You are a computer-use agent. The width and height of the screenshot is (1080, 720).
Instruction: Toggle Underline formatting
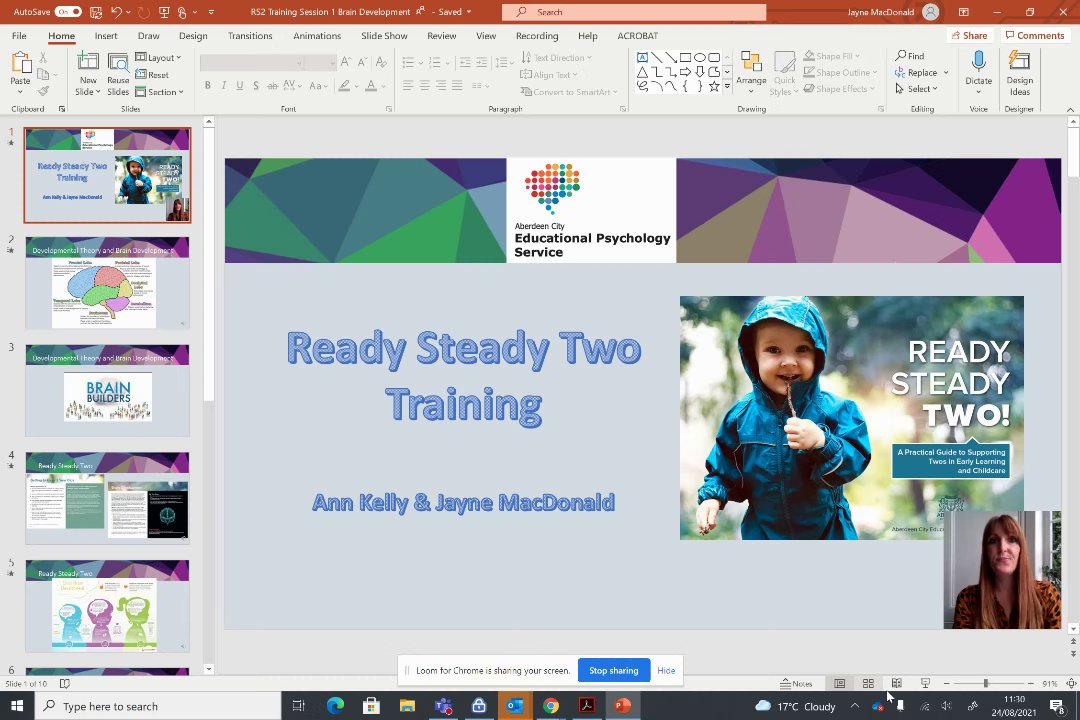(x=240, y=85)
